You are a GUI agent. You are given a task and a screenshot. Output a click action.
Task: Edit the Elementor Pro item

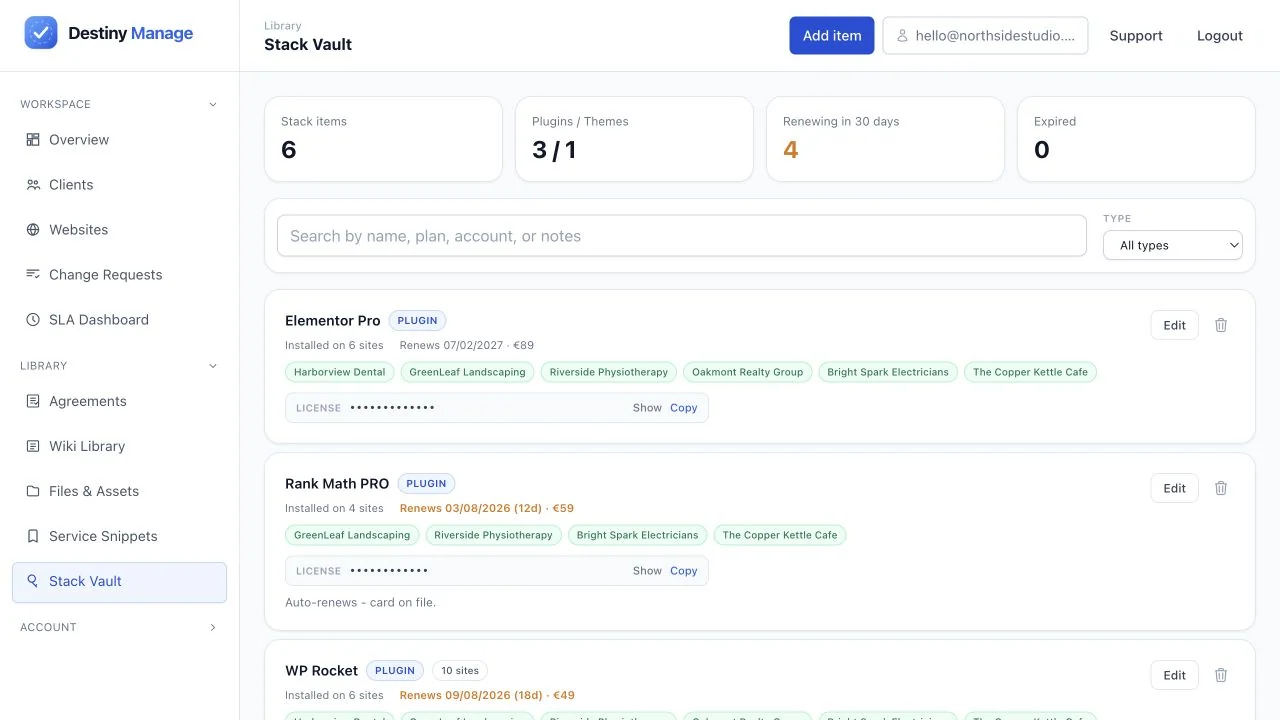(1174, 325)
